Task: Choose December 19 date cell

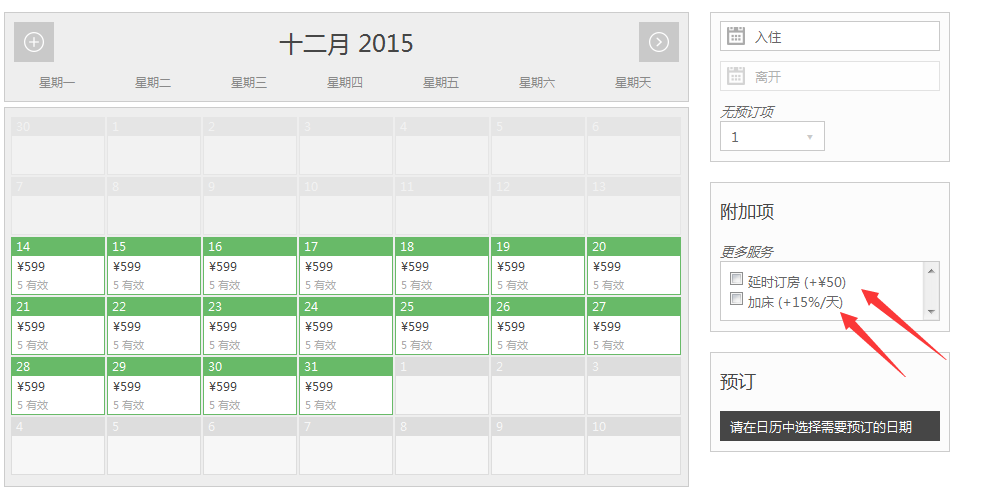Action: [x=538, y=266]
